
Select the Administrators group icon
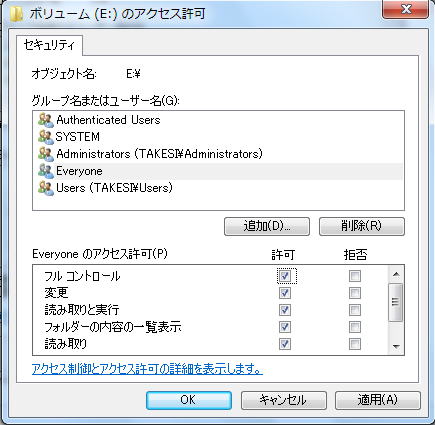pyautogui.click(x=46, y=154)
